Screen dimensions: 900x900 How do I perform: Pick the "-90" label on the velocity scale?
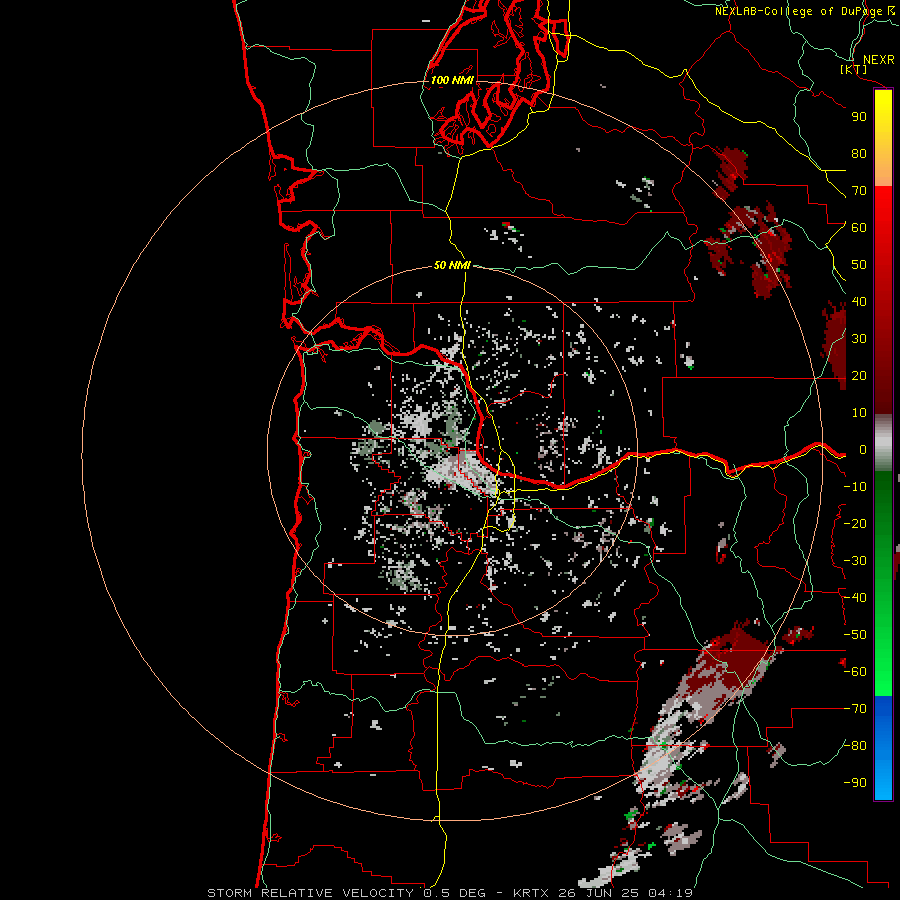tap(855, 783)
